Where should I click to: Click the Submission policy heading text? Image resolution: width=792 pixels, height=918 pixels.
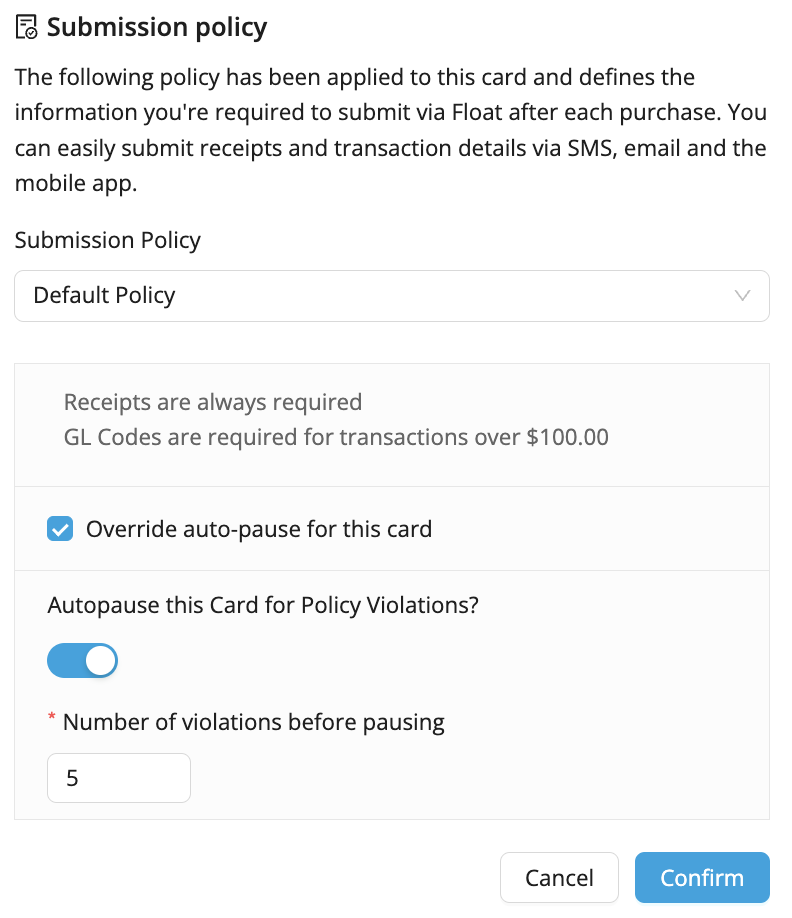[157, 28]
